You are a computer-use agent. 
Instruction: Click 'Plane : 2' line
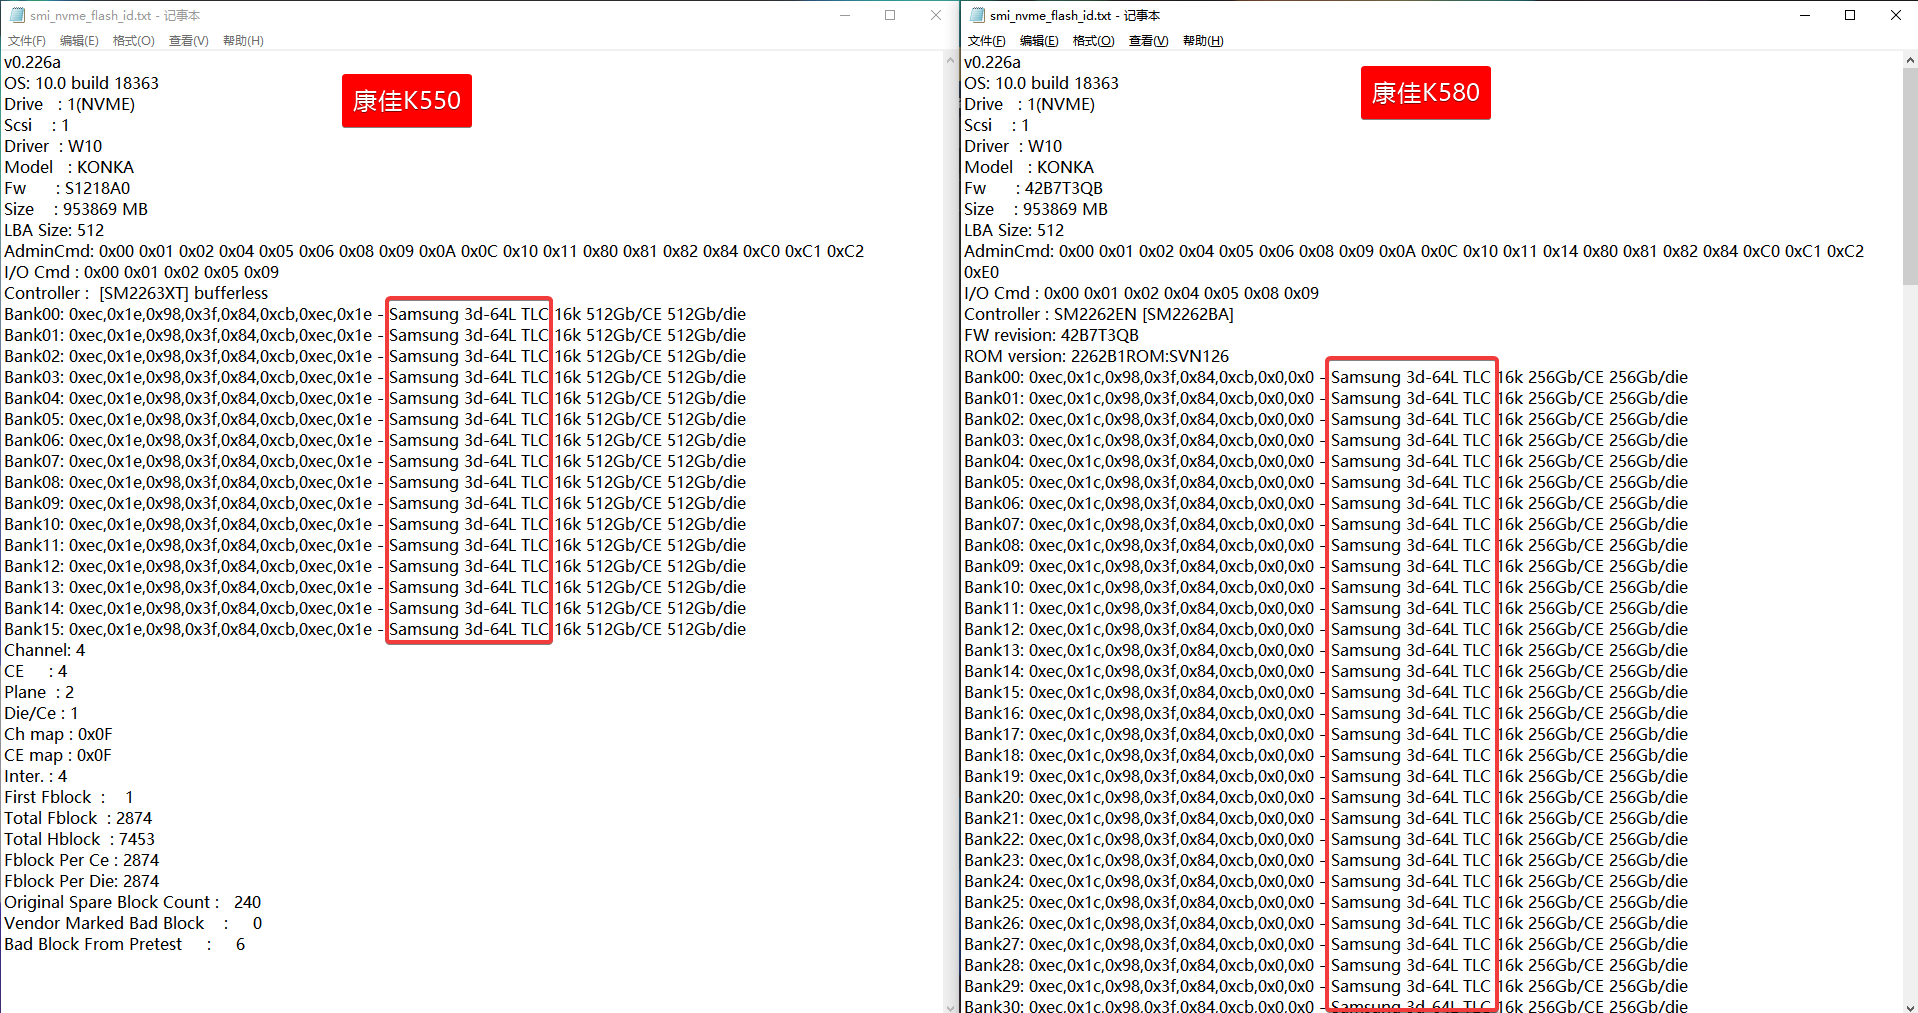coord(39,692)
